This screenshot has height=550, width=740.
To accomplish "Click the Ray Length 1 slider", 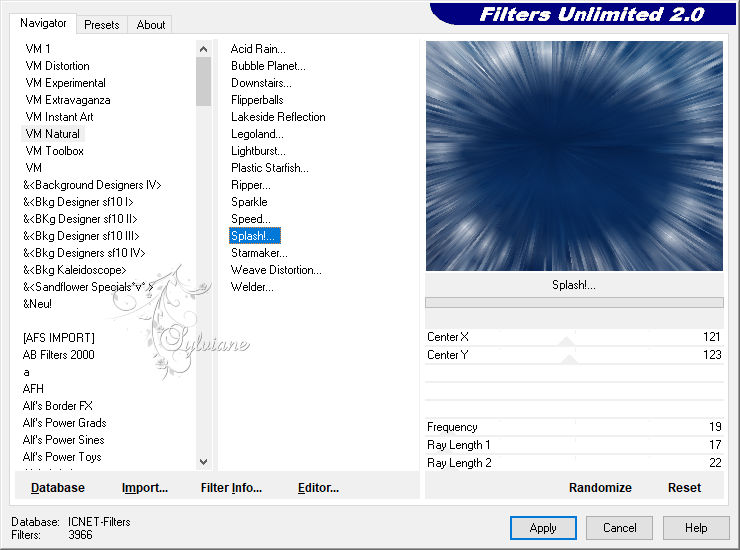I will click(574, 445).
